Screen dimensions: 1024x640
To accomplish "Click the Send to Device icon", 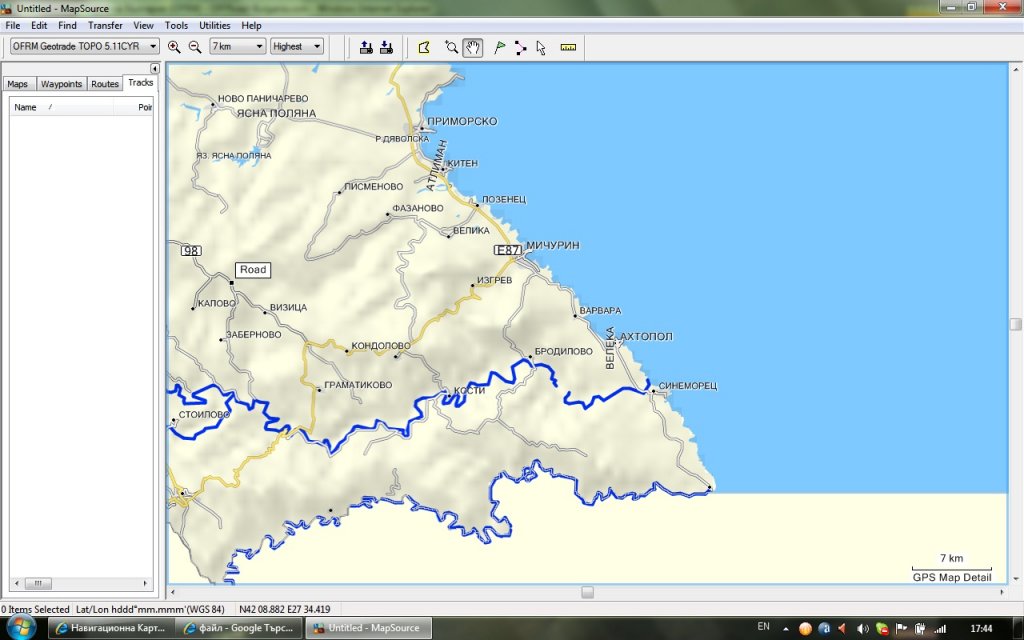I will [x=366, y=47].
